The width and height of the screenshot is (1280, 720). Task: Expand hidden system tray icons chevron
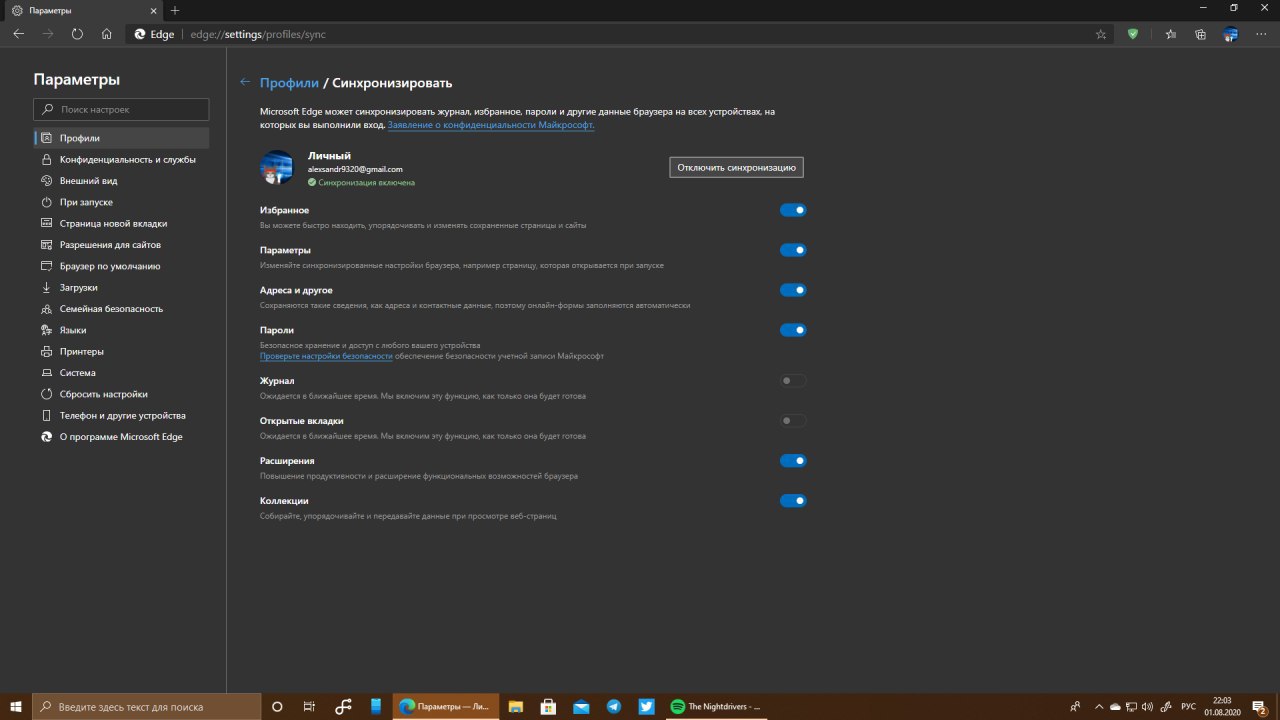pos(1099,706)
